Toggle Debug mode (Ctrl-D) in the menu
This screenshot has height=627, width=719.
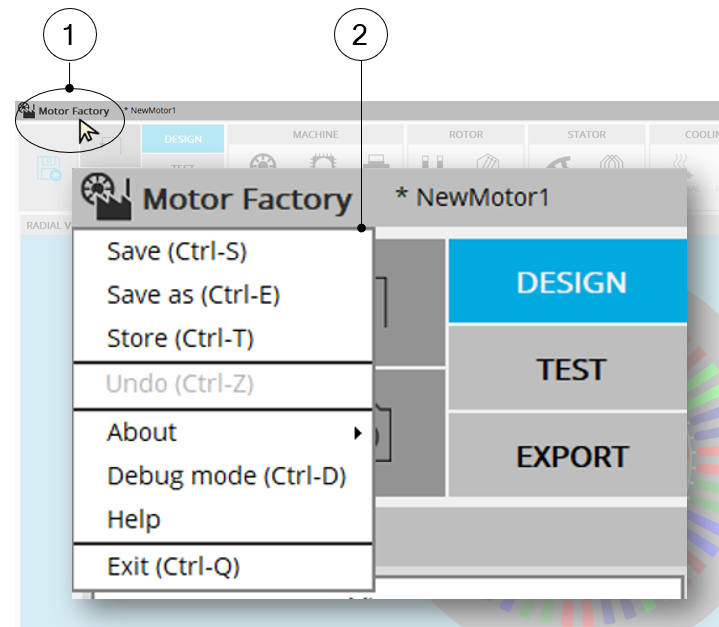click(226, 476)
